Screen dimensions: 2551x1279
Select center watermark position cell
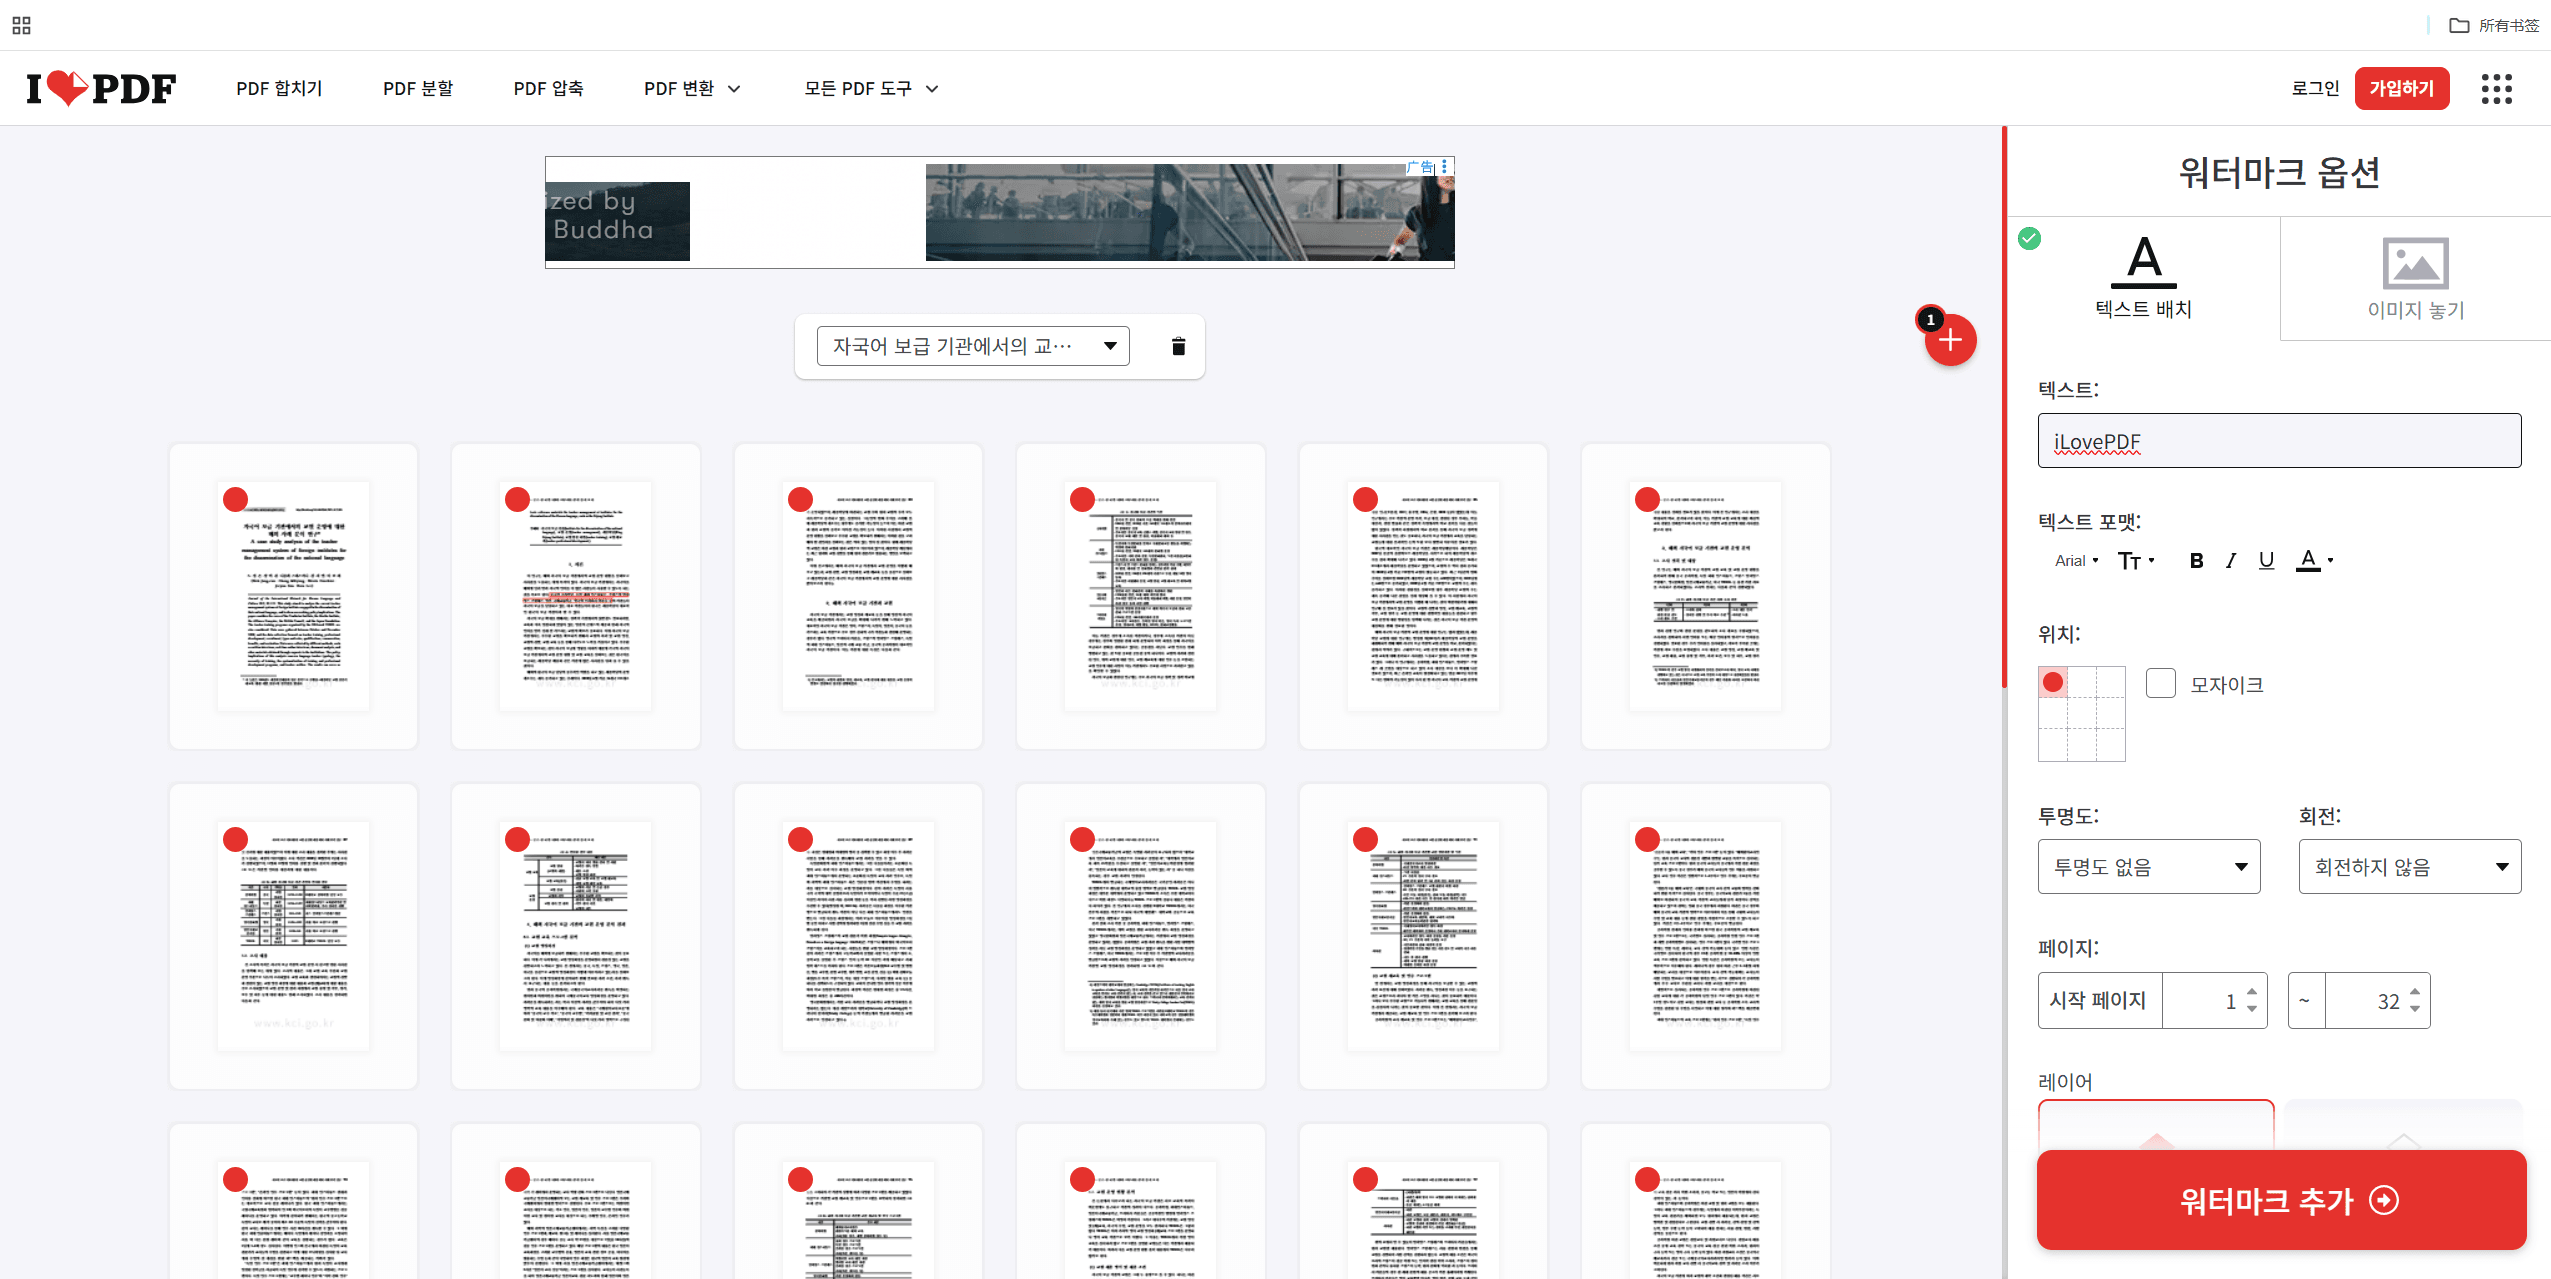tap(2082, 713)
